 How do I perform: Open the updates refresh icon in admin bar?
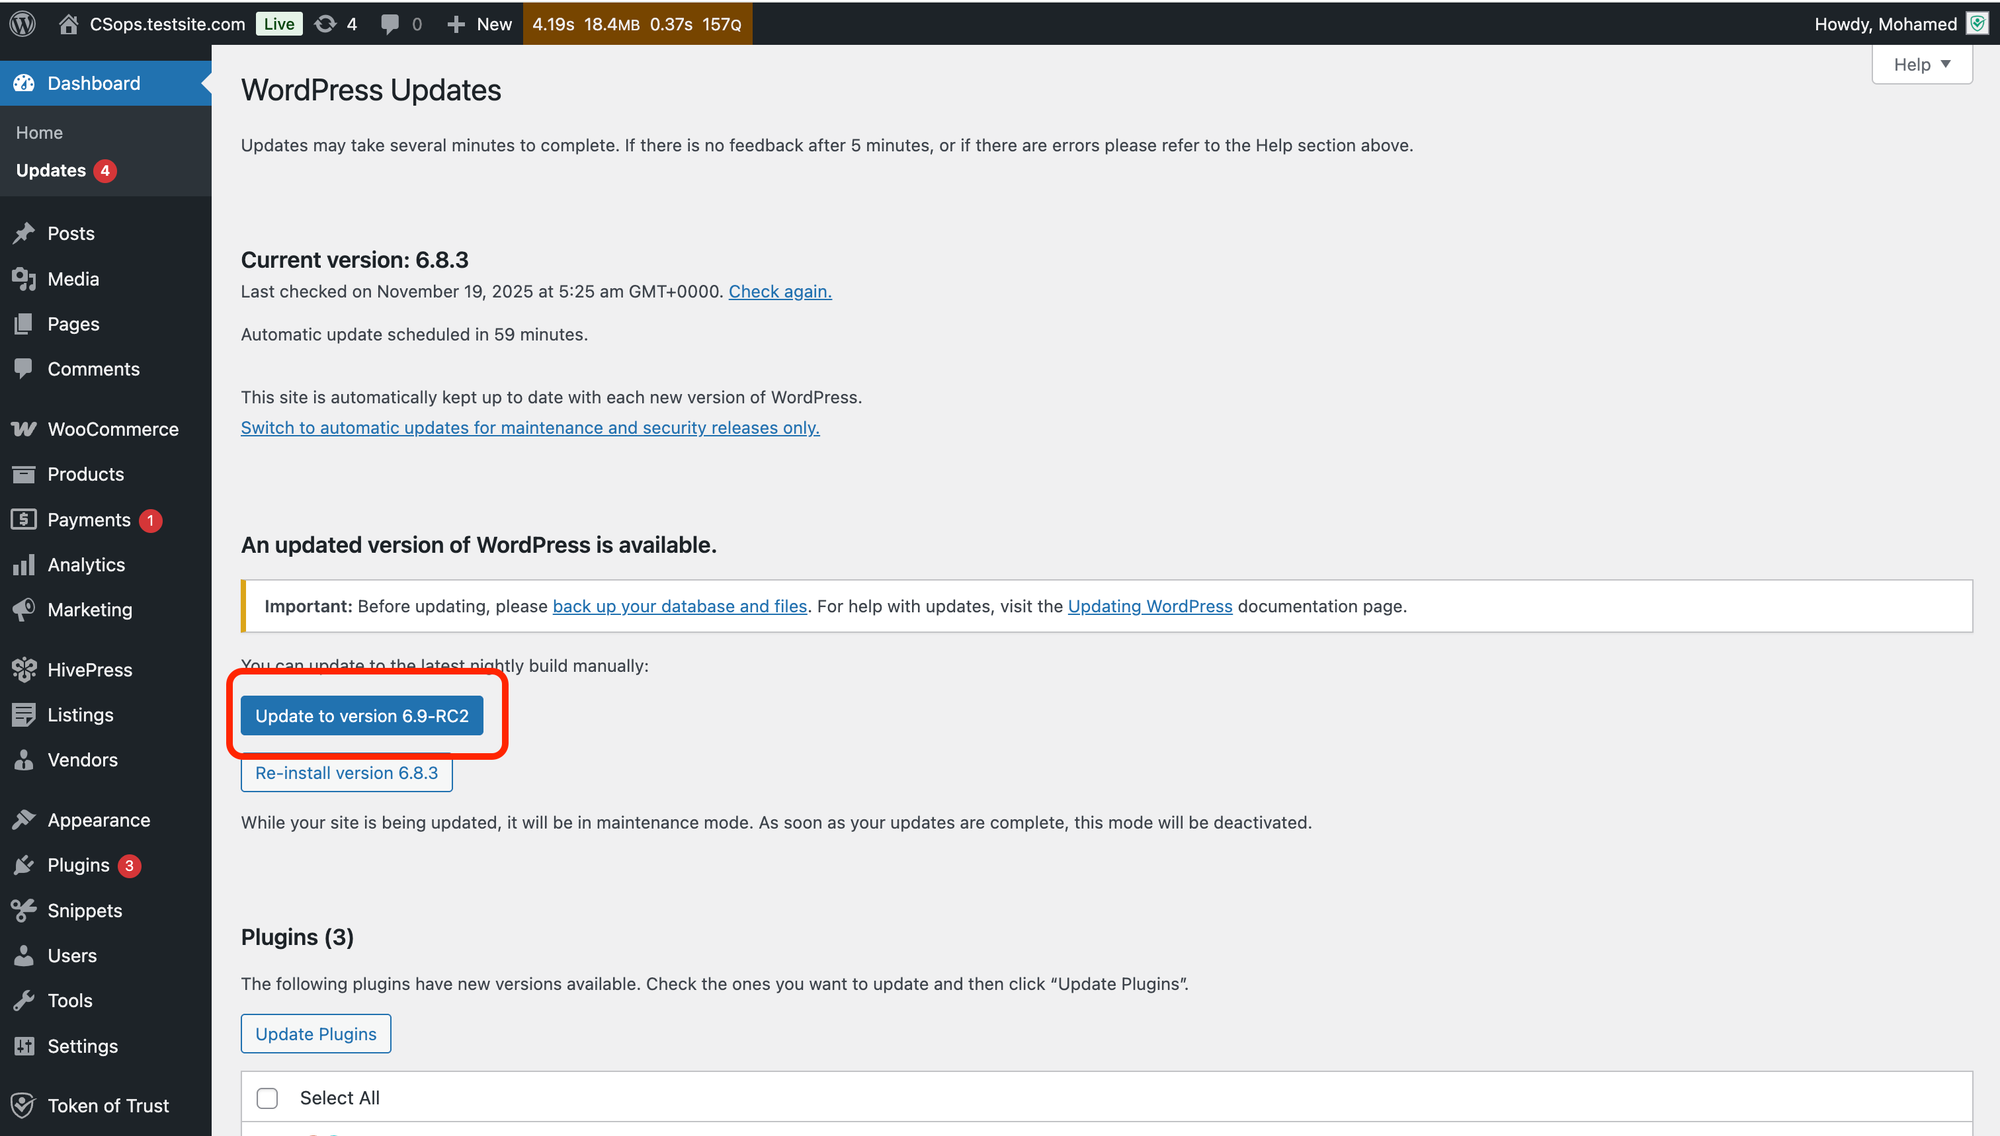click(x=326, y=24)
